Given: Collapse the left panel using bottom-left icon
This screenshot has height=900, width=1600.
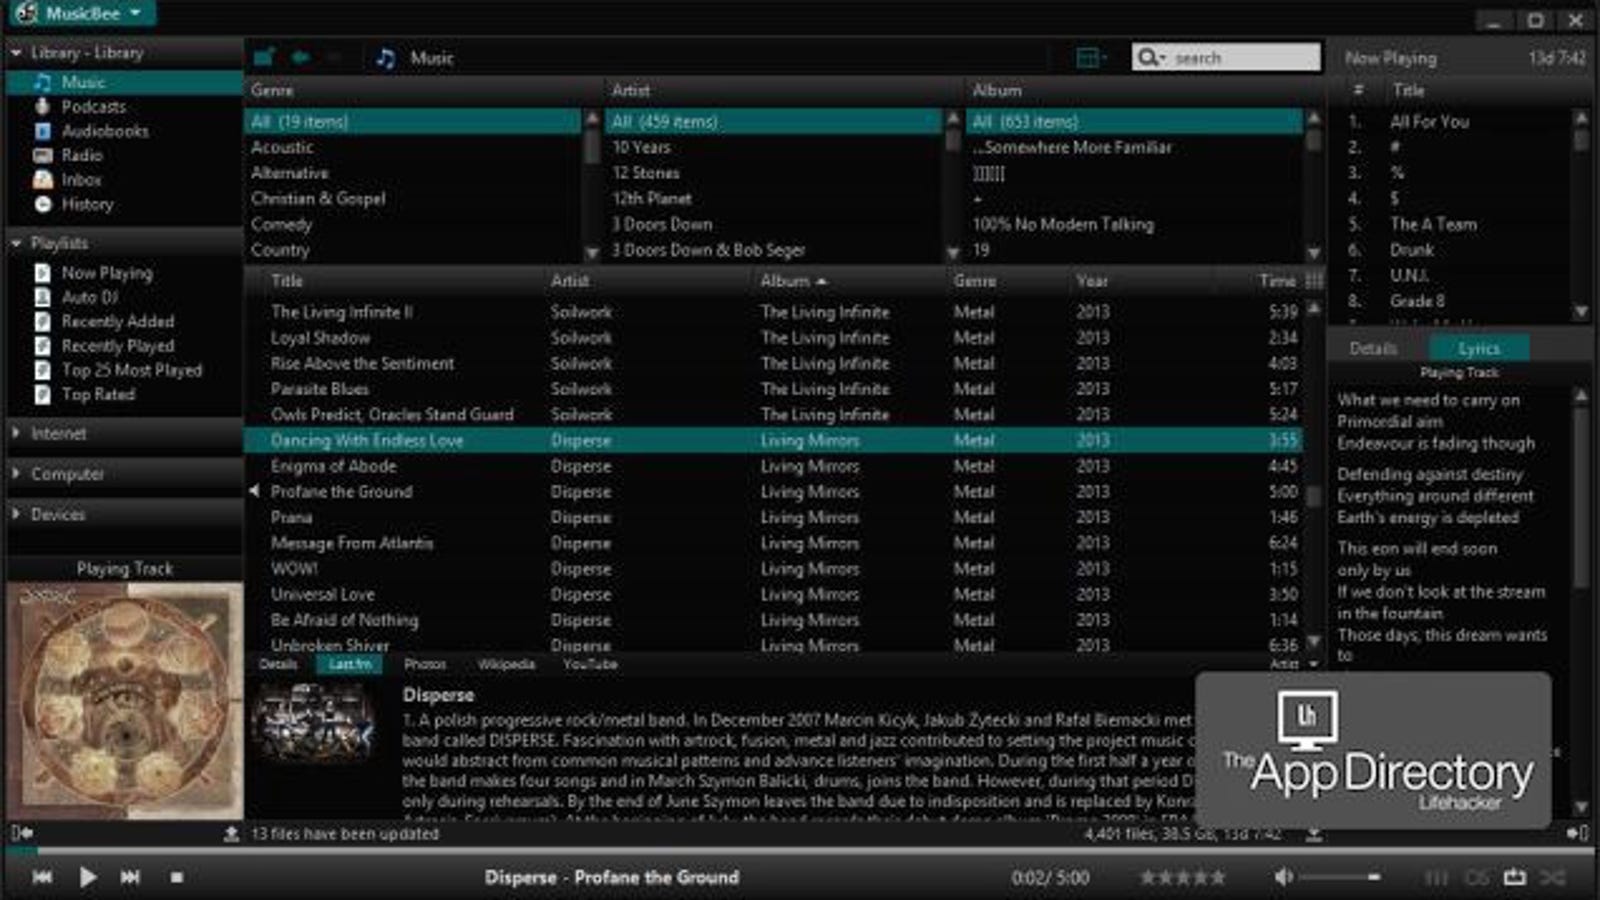Looking at the screenshot, I should pos(21,832).
